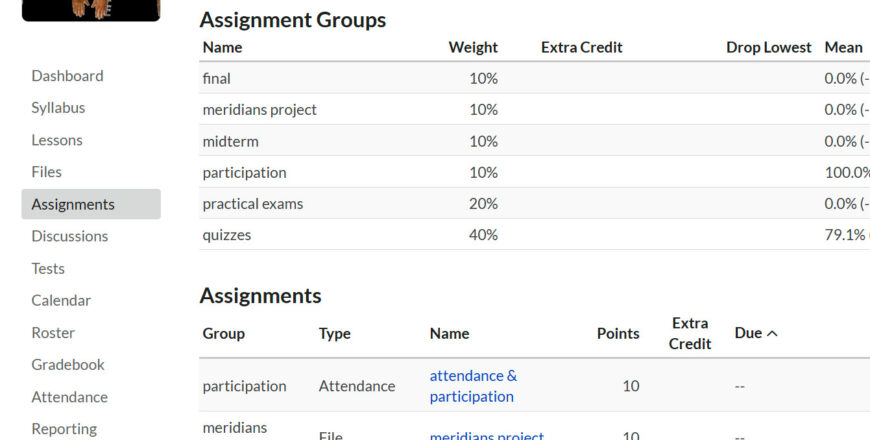This screenshot has height=440, width=870.
Task: Open the attendance & participation assignment
Action: pos(473,386)
